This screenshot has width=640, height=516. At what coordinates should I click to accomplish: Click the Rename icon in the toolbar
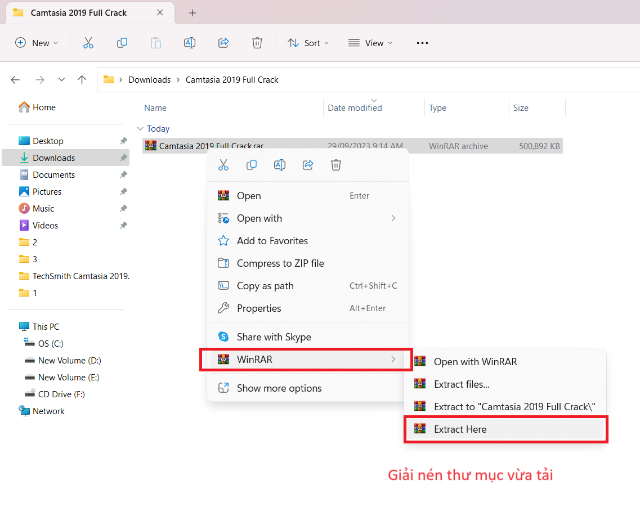click(x=189, y=43)
